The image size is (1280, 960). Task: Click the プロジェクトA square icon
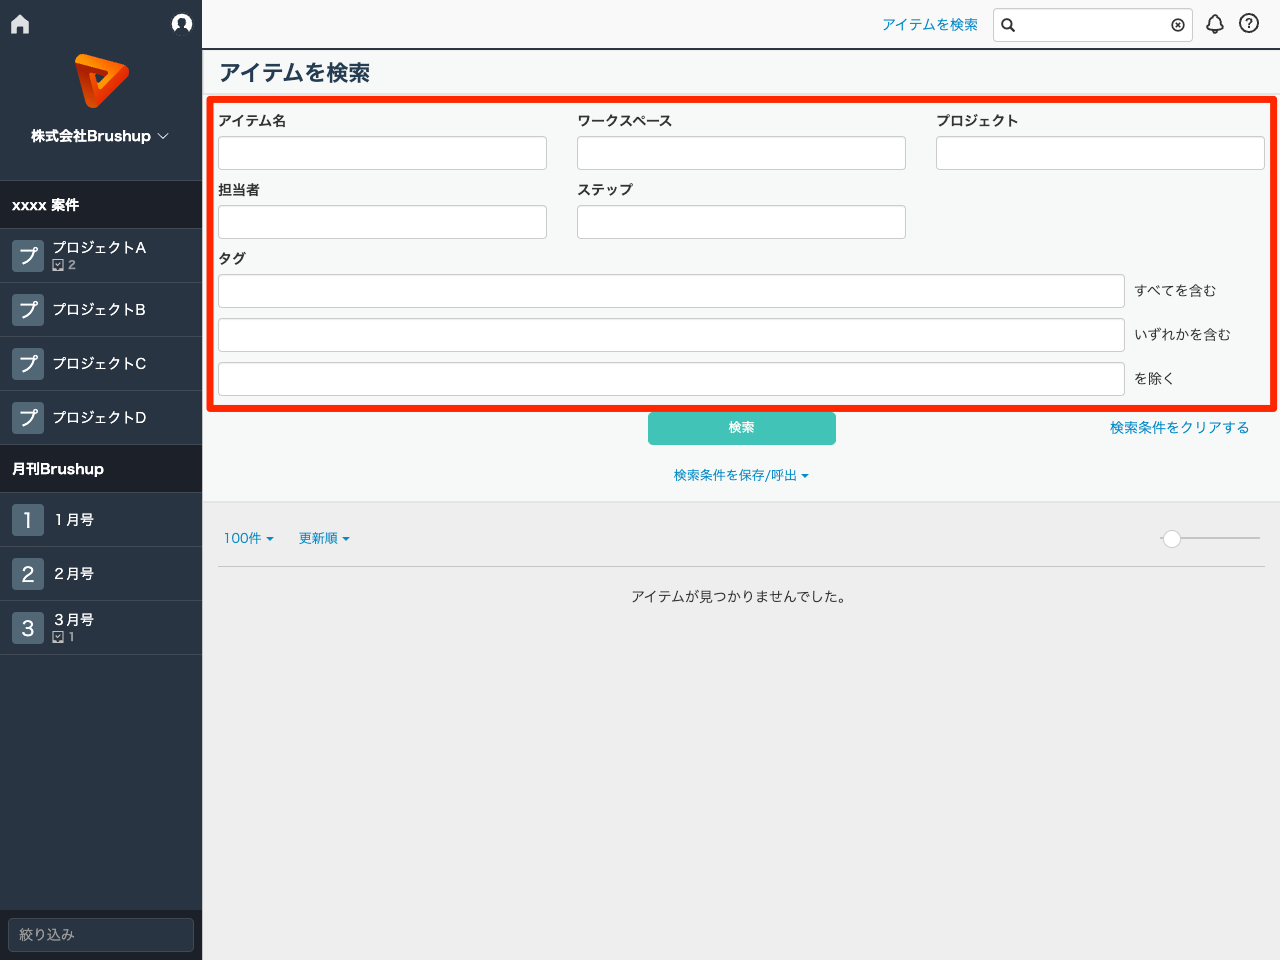[28, 256]
